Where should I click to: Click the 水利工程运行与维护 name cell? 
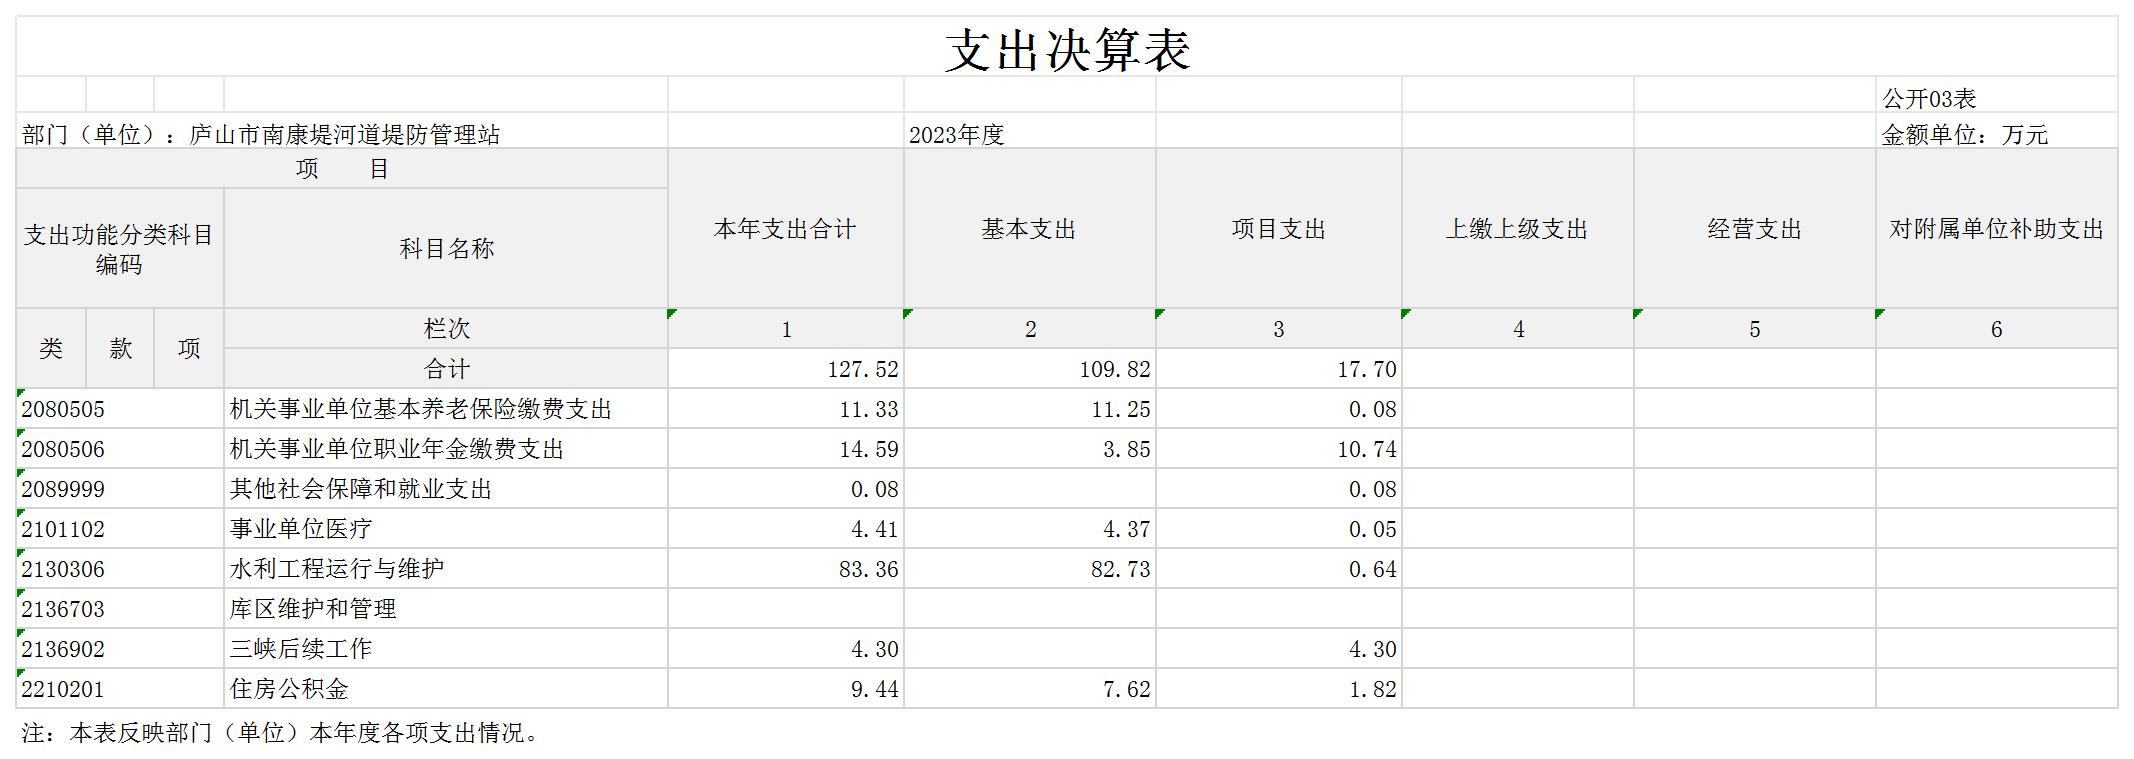337,569
